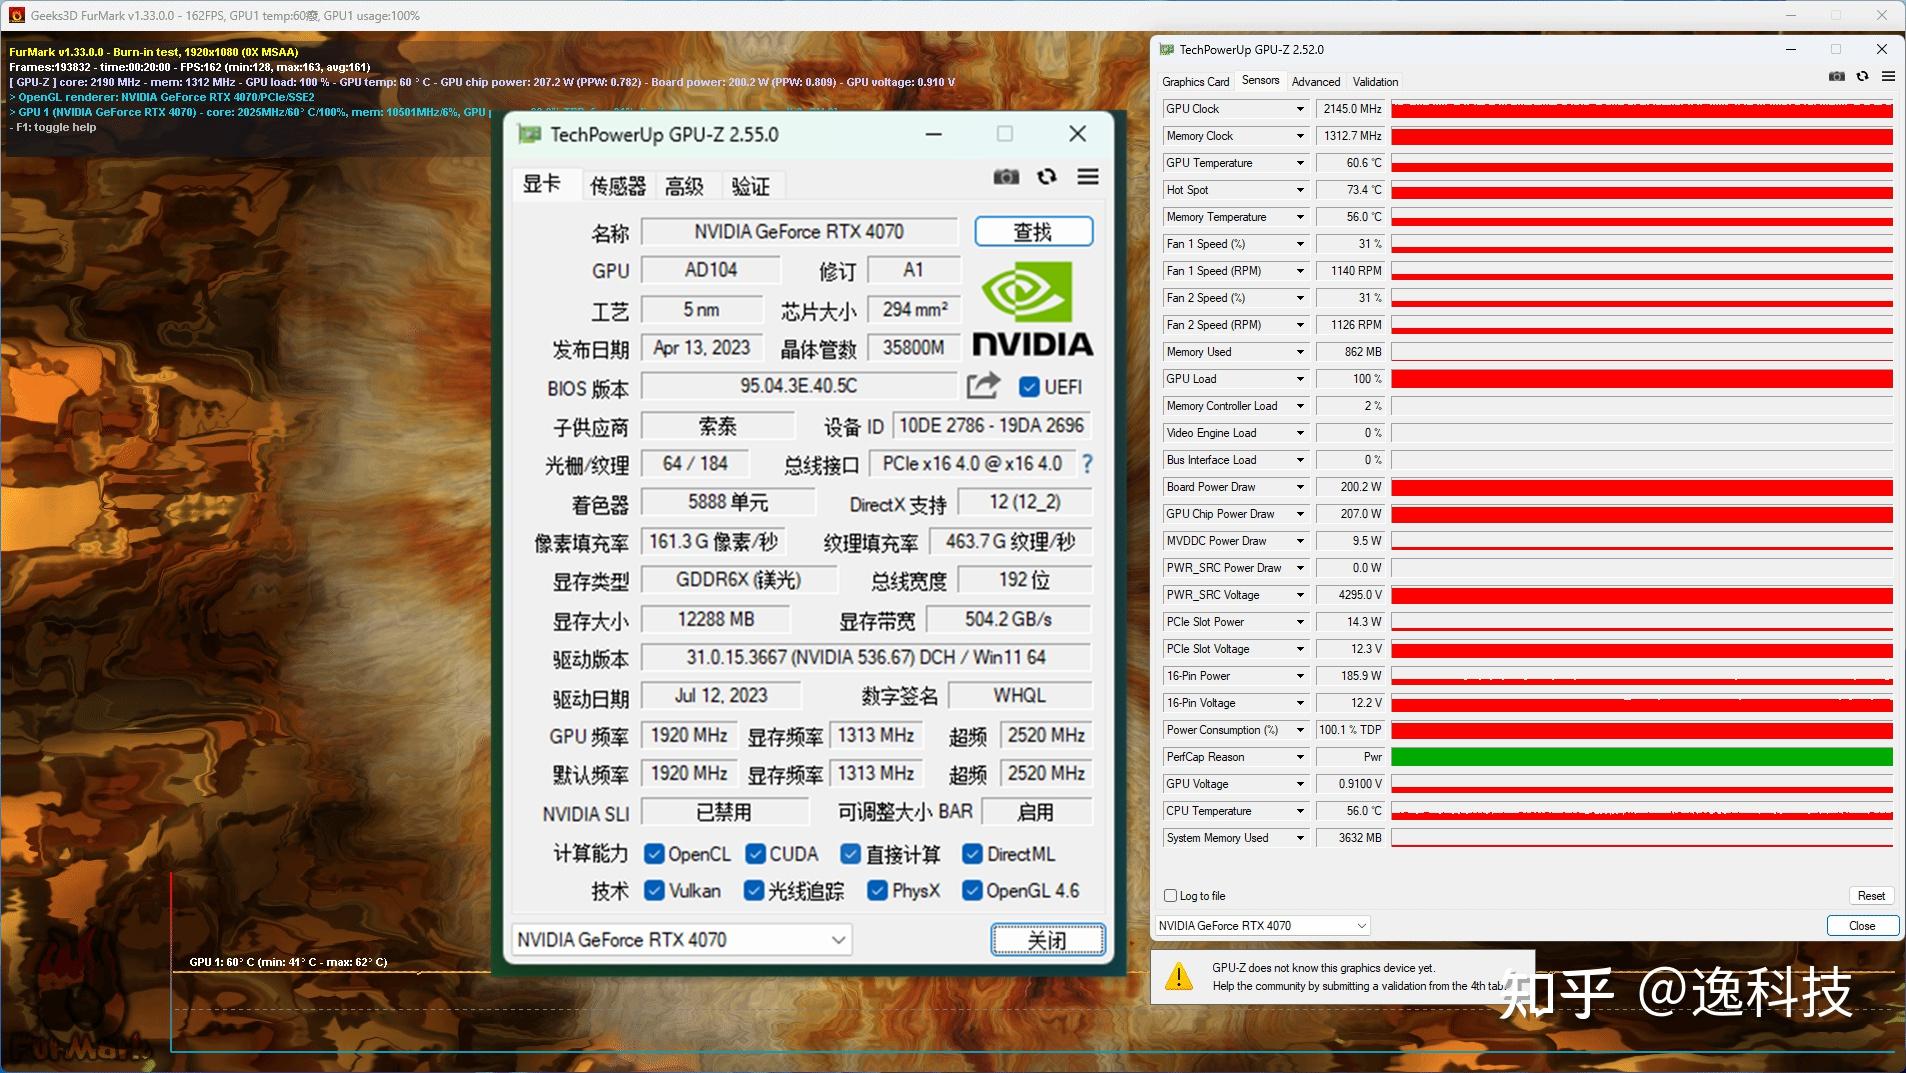
Task: Click the 显存类型 field GDDR6X (镁光)
Action: click(x=738, y=580)
